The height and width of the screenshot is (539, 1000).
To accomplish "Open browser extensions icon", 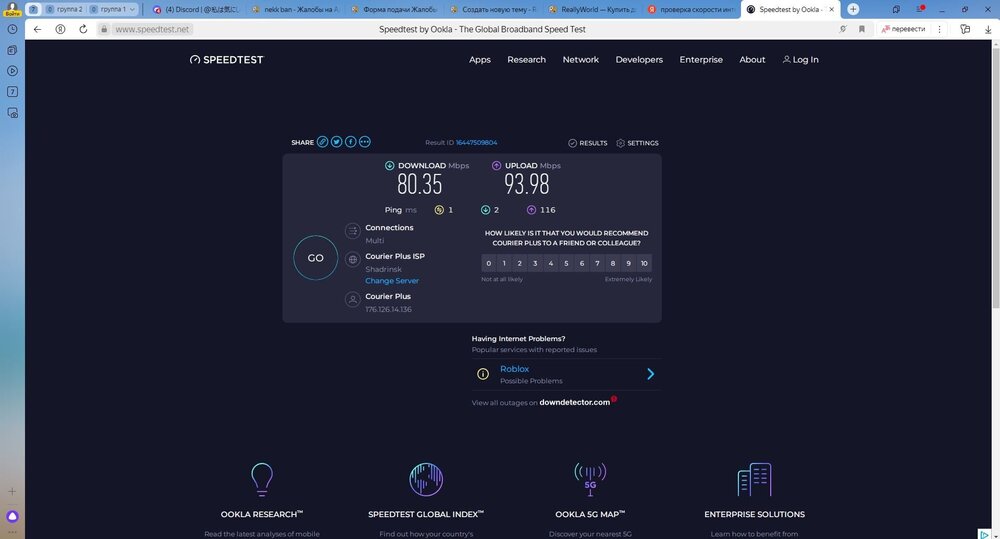I will 965,29.
